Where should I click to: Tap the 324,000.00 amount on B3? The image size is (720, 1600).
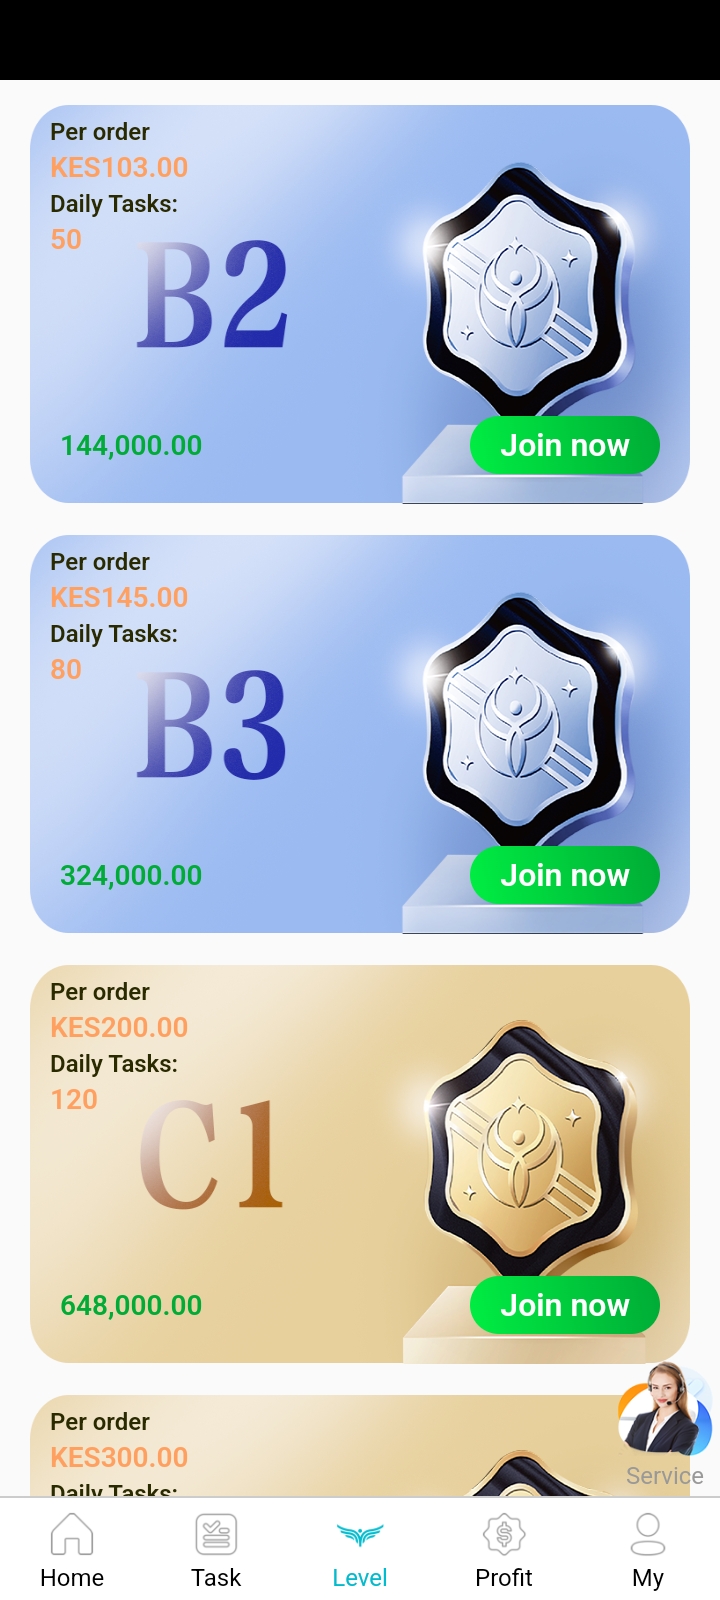131,875
